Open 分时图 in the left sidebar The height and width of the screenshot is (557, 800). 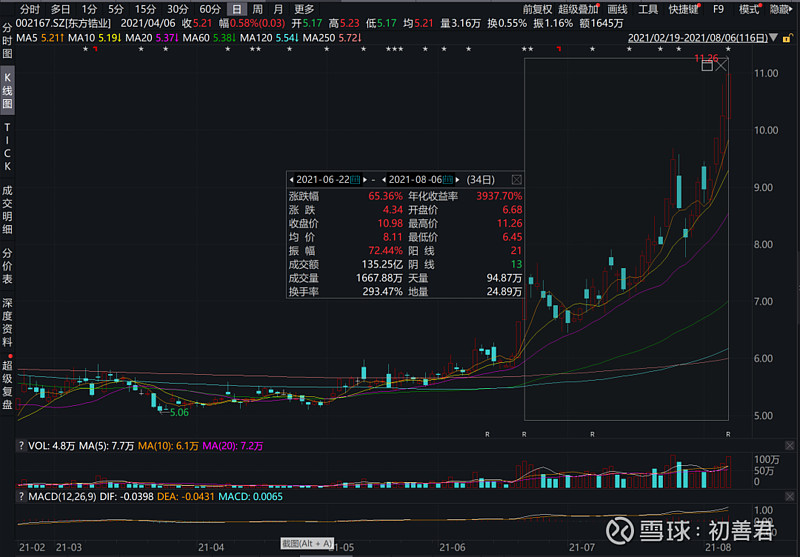point(7,40)
